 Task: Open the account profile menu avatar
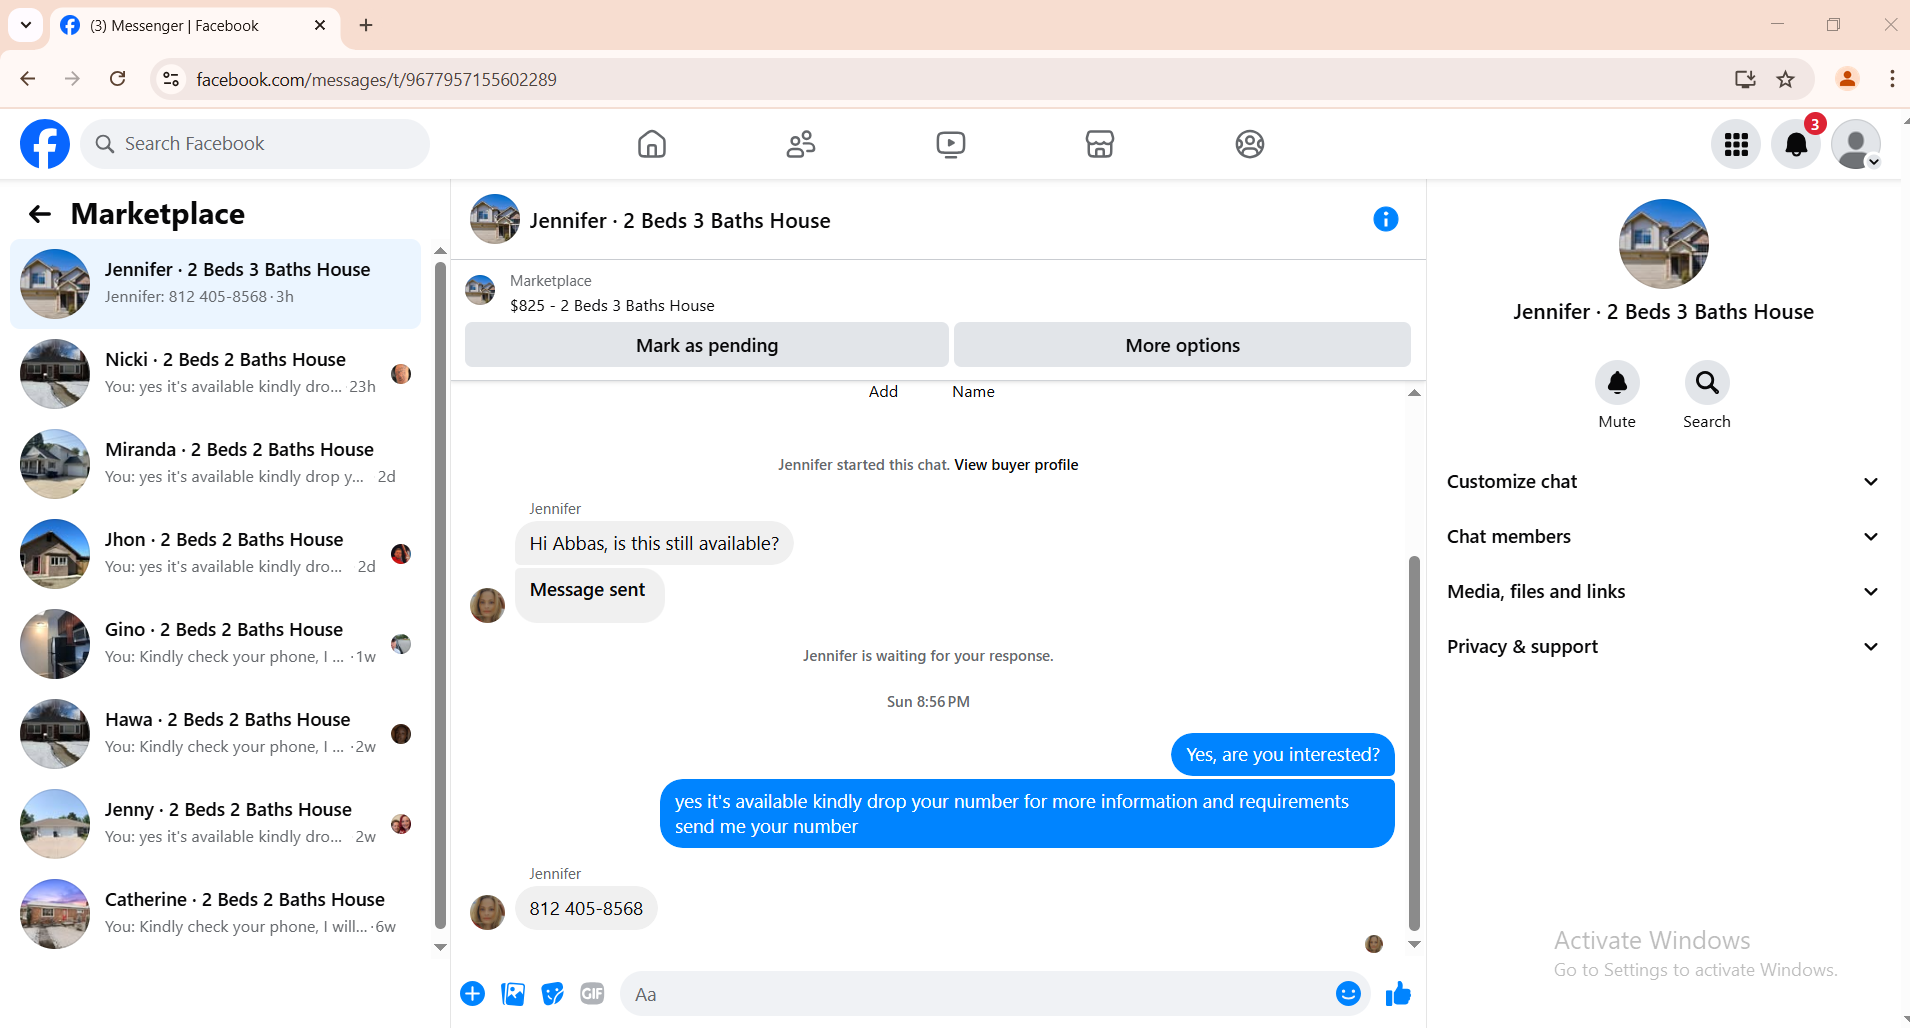coord(1856,145)
